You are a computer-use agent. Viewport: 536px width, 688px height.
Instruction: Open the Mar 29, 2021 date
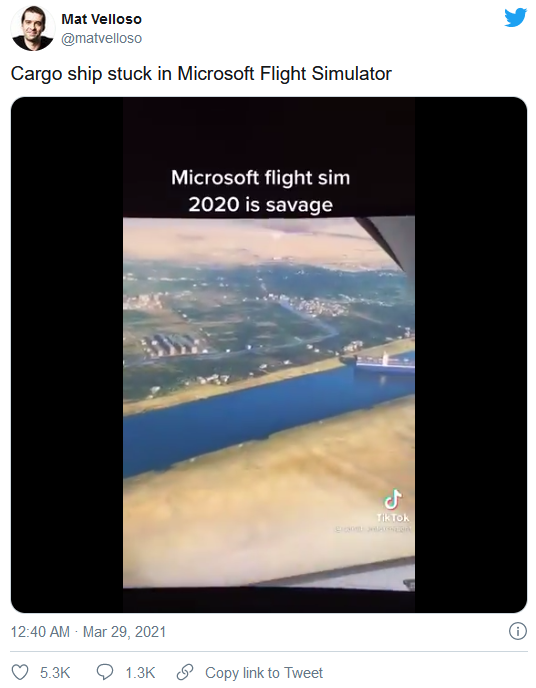(x=124, y=632)
